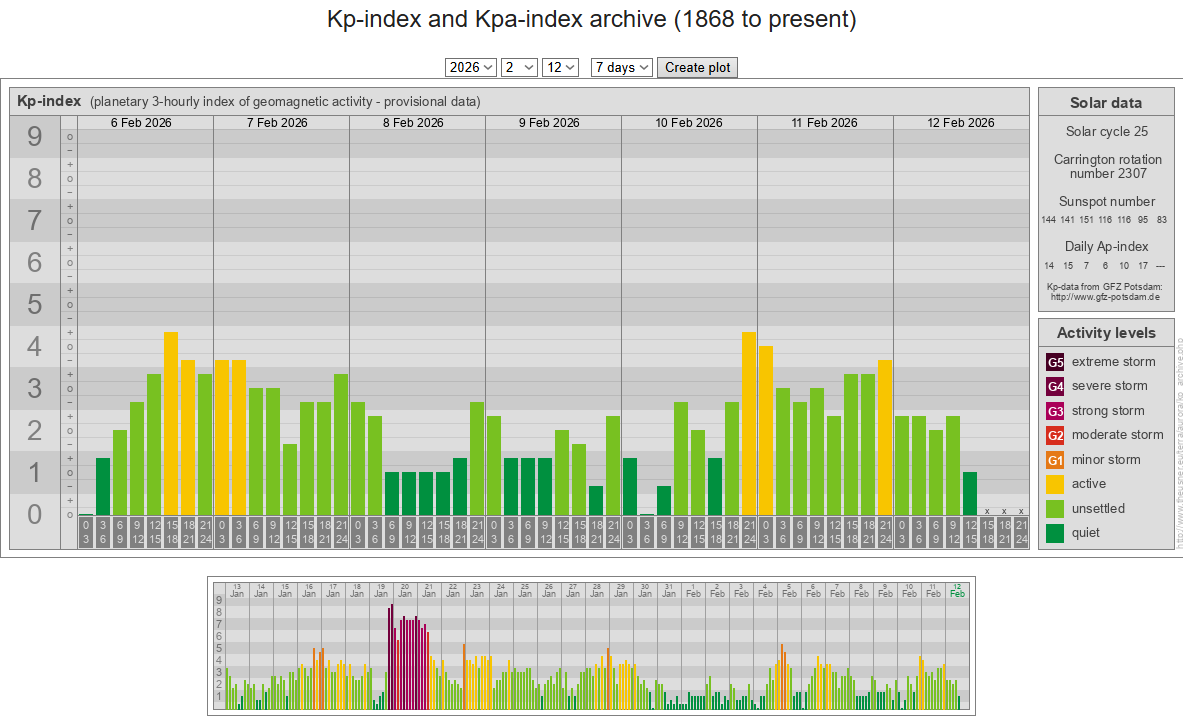
Task: Click the dark green quiet level swatch
Action: (x=1055, y=533)
